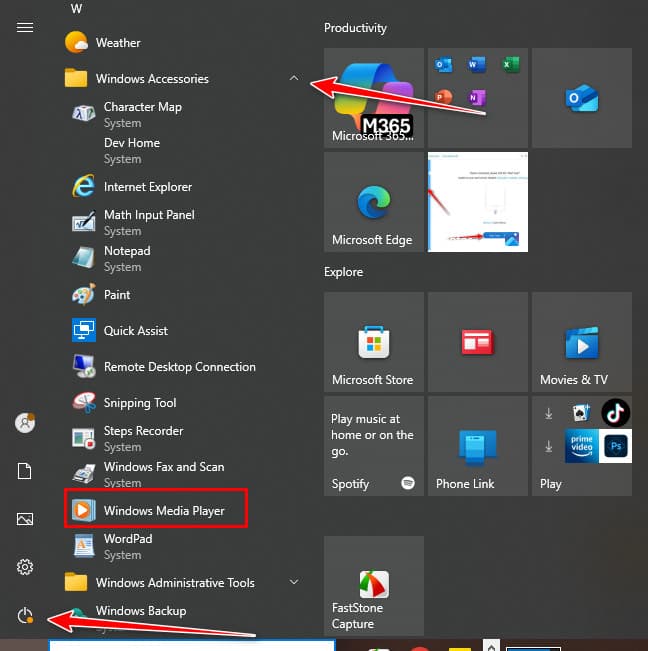Open the Pictures sidebar icon
This screenshot has height=651, width=648.
(25, 519)
